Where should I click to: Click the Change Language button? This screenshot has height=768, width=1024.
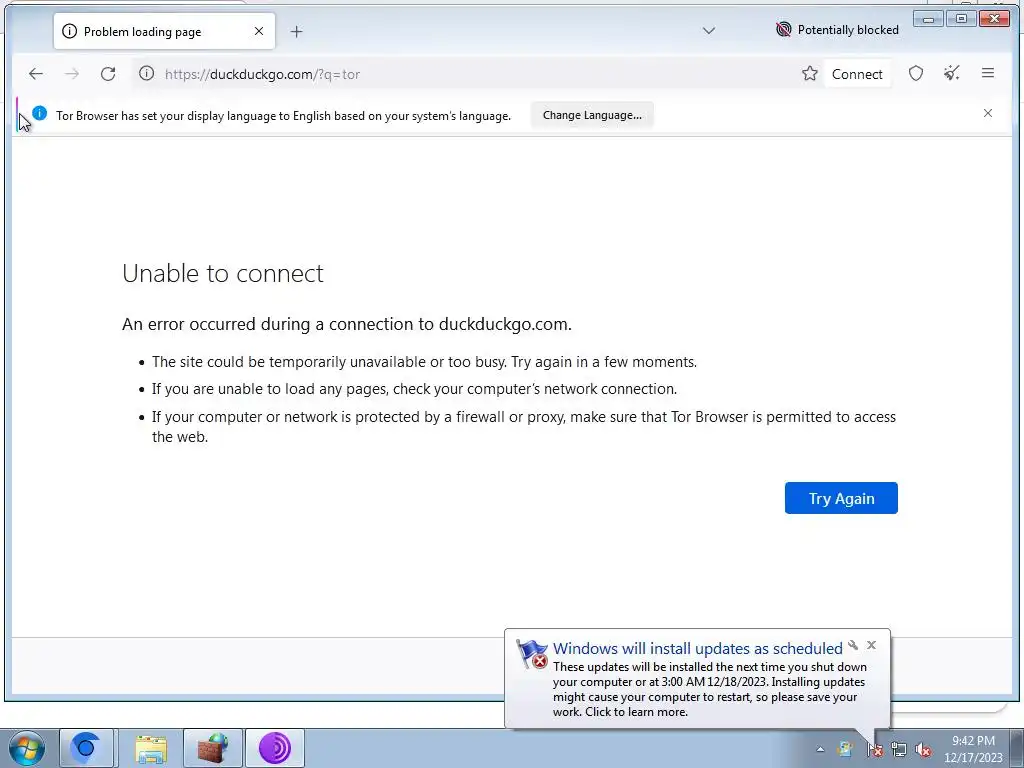pyautogui.click(x=592, y=115)
